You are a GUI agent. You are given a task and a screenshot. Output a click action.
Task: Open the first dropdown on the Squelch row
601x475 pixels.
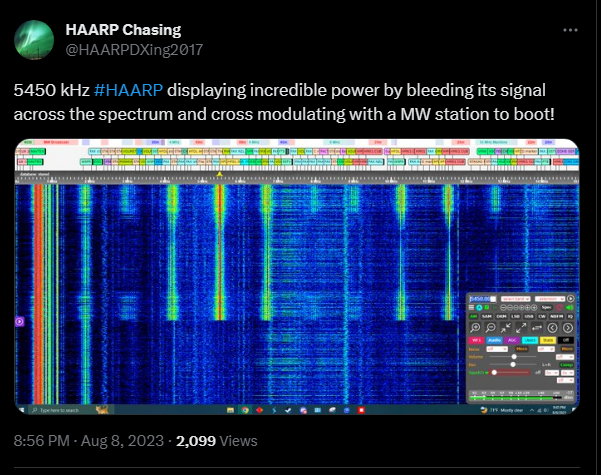(x=552, y=373)
